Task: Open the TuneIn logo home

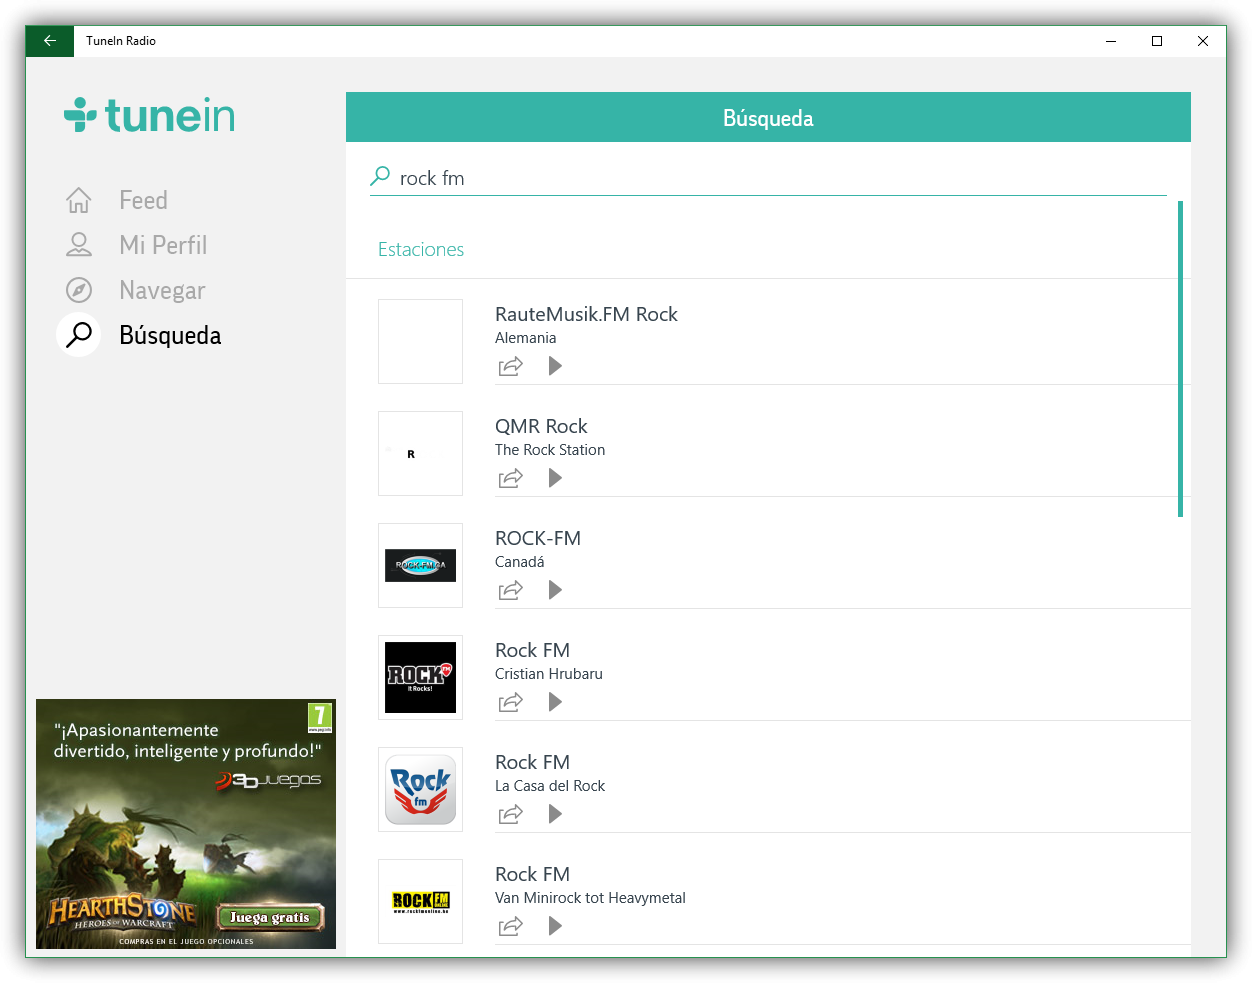Action: point(150,116)
